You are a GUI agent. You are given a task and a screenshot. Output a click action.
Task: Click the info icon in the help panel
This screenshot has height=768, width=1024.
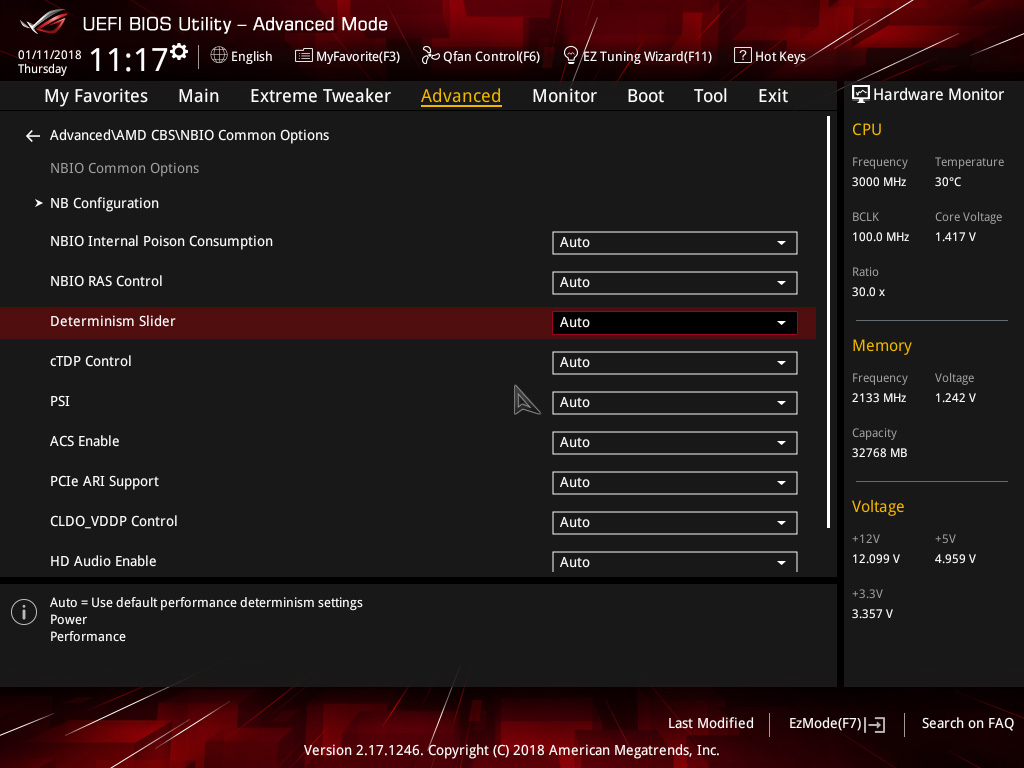24,612
